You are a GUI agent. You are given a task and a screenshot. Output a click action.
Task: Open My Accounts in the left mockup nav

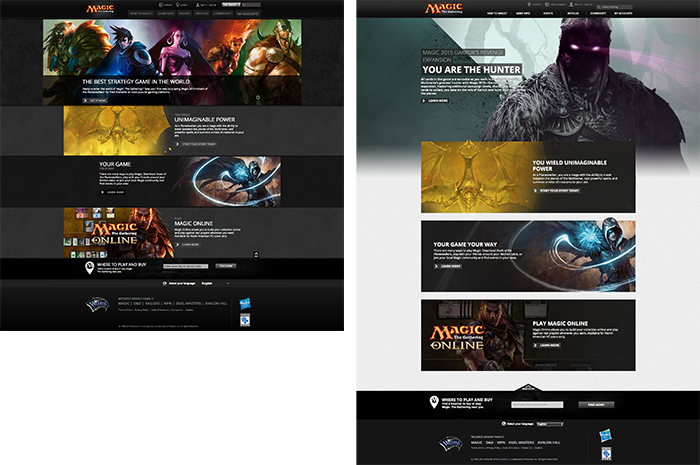(x=247, y=13)
